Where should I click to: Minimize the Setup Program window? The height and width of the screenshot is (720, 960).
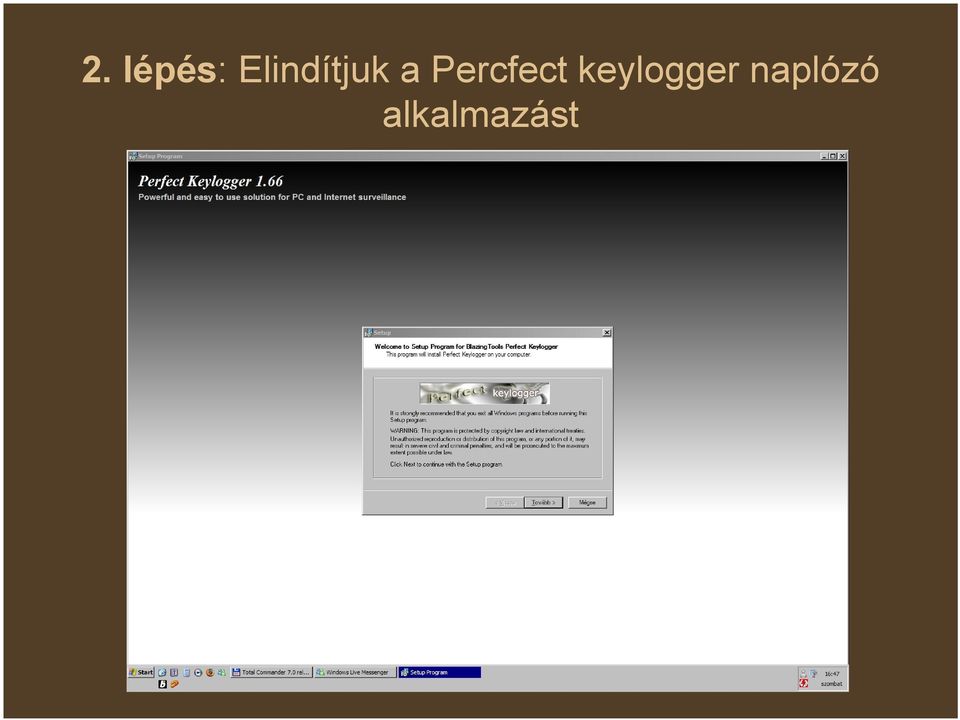click(x=823, y=156)
